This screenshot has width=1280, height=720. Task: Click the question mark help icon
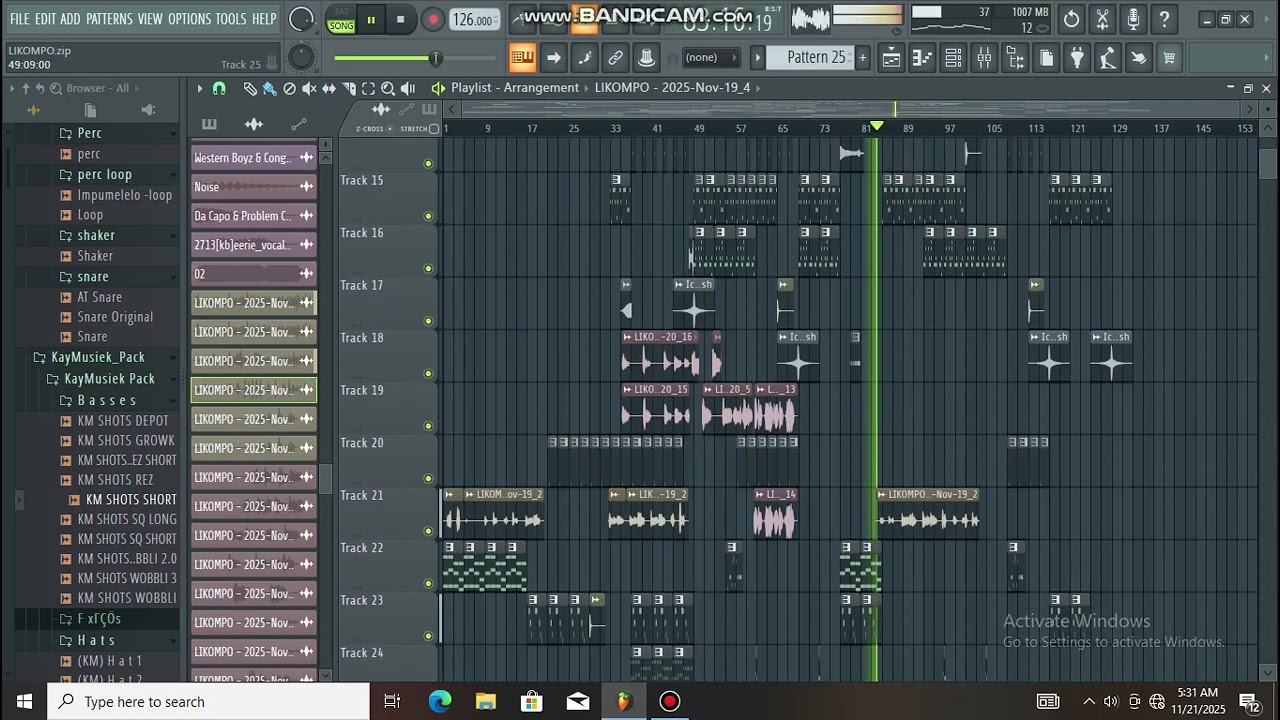coord(1164,19)
